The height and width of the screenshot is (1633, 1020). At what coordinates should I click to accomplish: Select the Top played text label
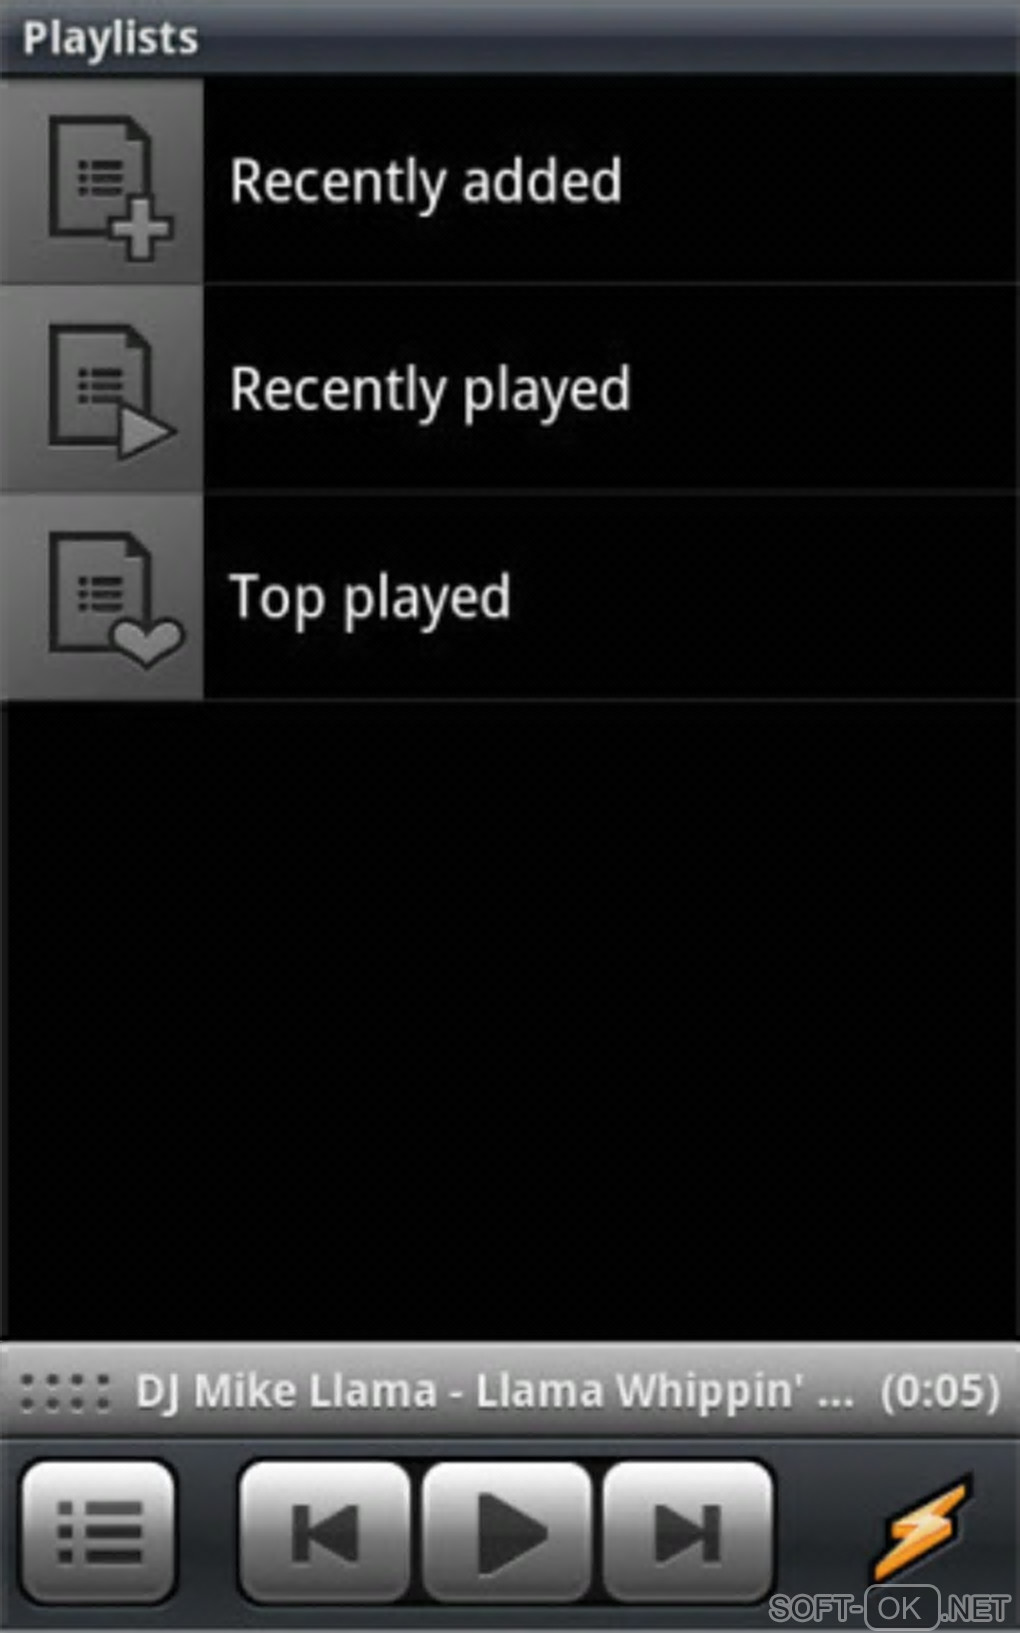point(370,599)
